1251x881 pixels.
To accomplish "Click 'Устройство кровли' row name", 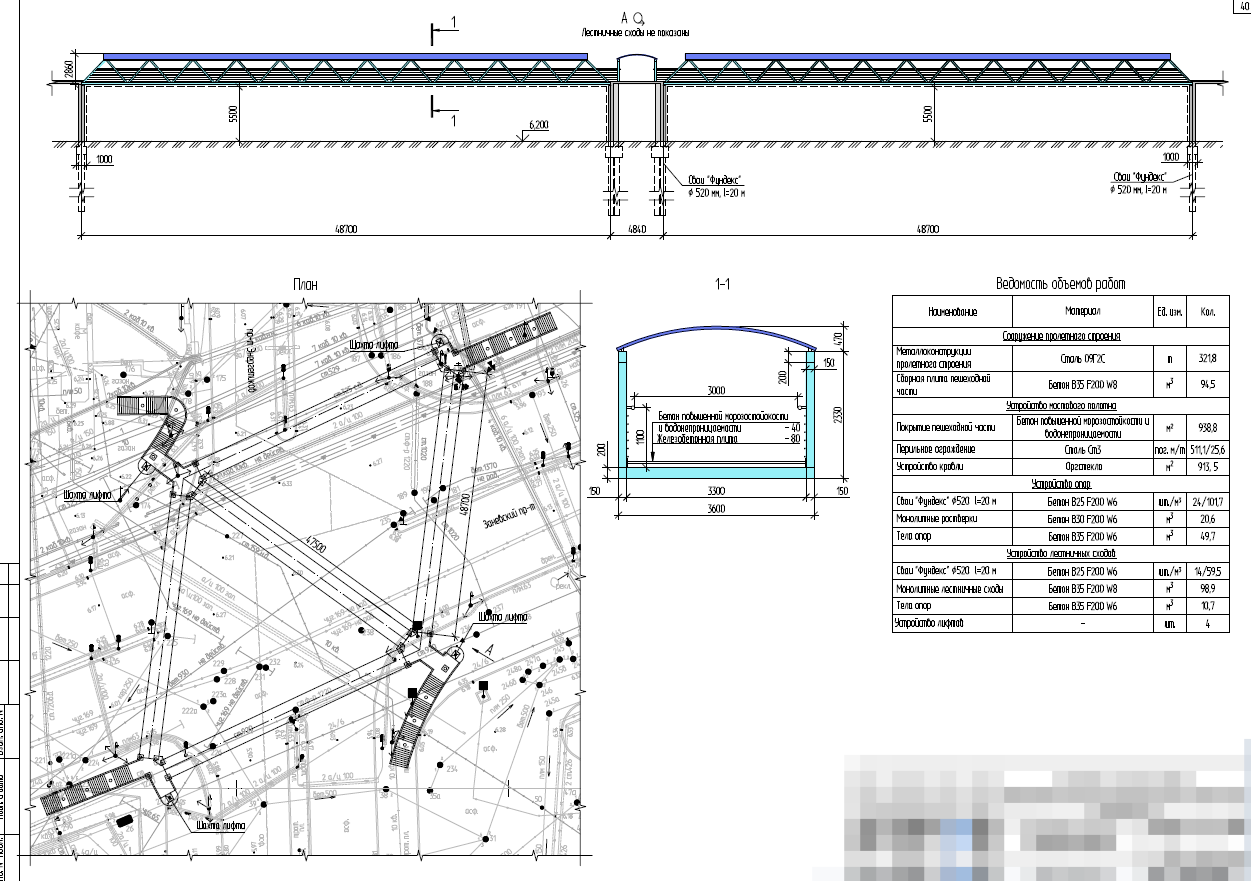I will (928, 467).
